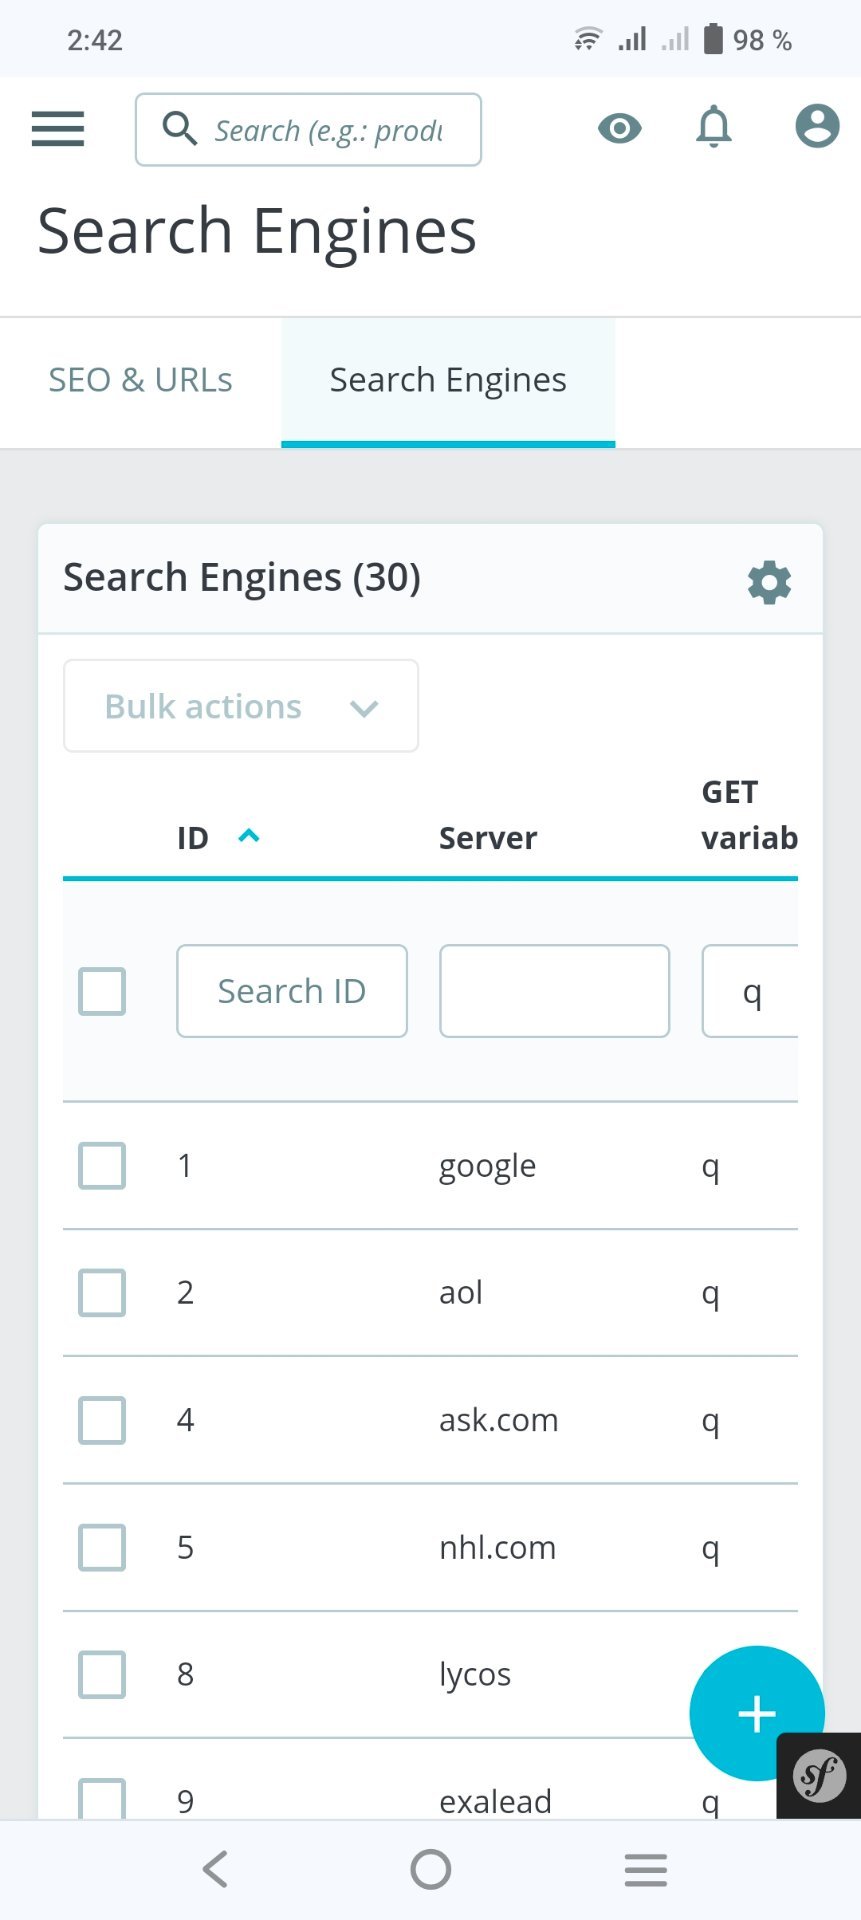Select the Search Engines tab
Image resolution: width=861 pixels, height=1920 pixels.
coord(448,380)
